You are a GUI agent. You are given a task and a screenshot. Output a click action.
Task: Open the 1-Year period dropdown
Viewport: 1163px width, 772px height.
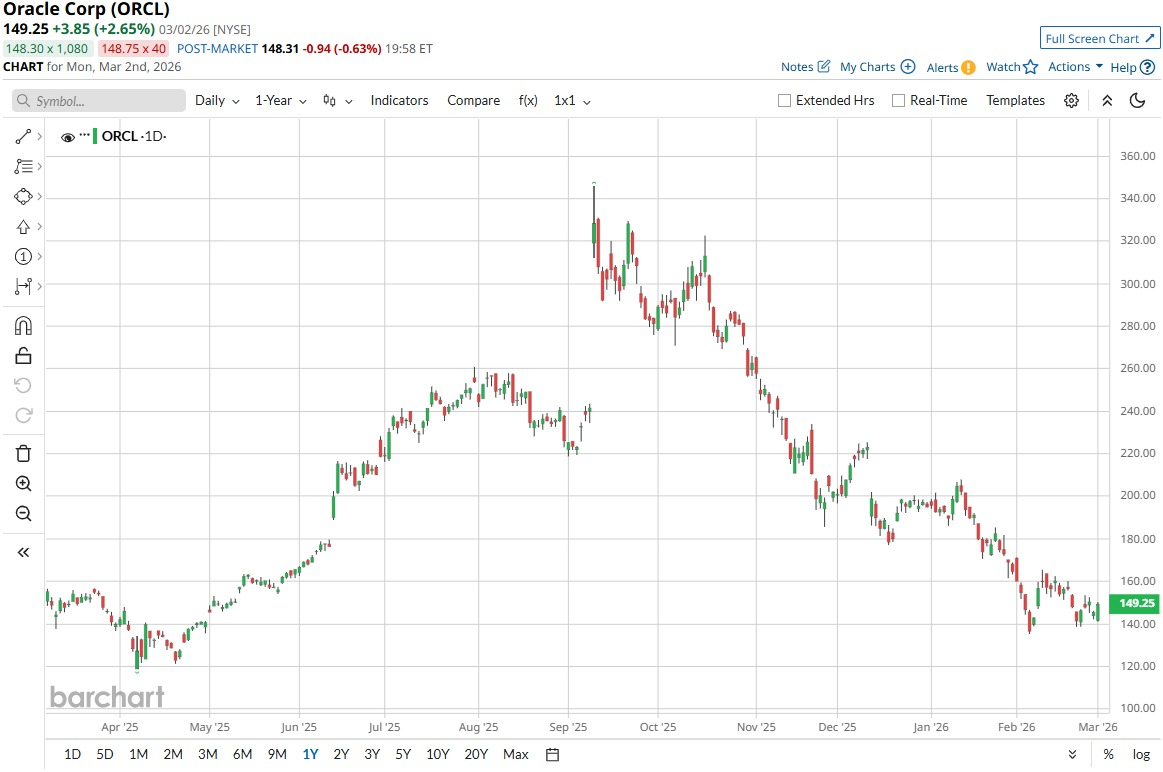coord(281,101)
